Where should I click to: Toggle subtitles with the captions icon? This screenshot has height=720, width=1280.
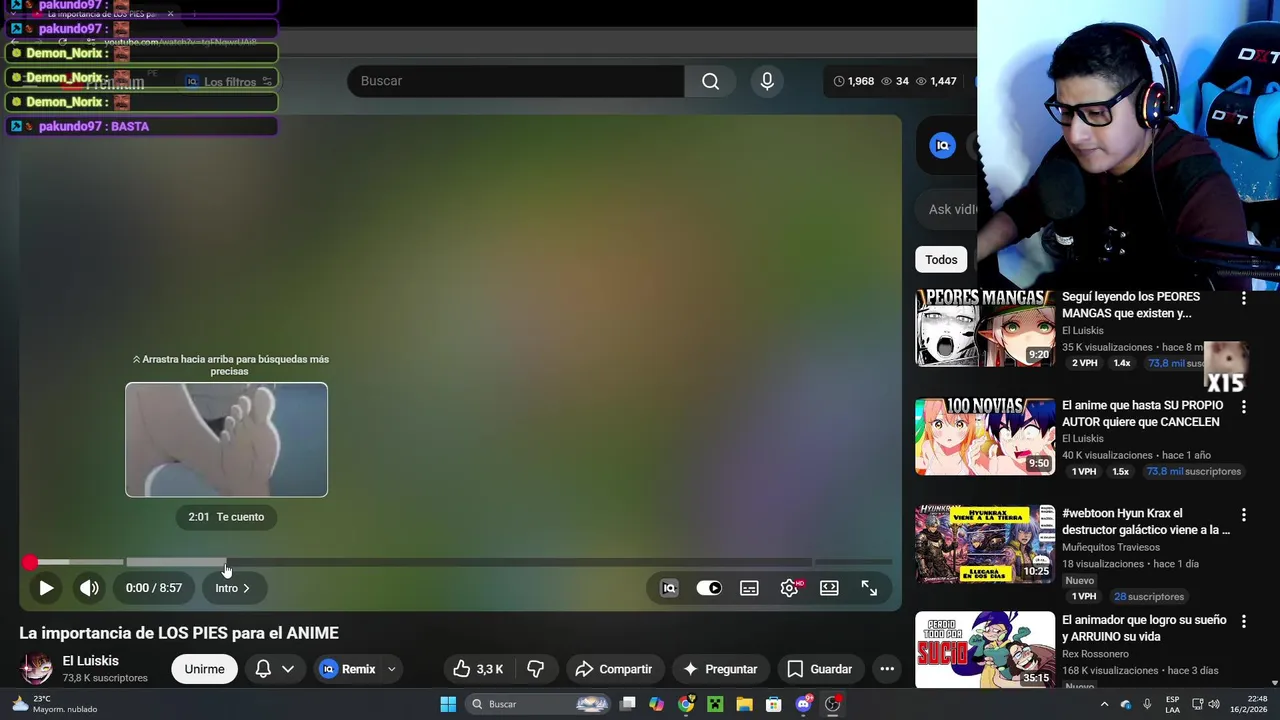pos(749,588)
